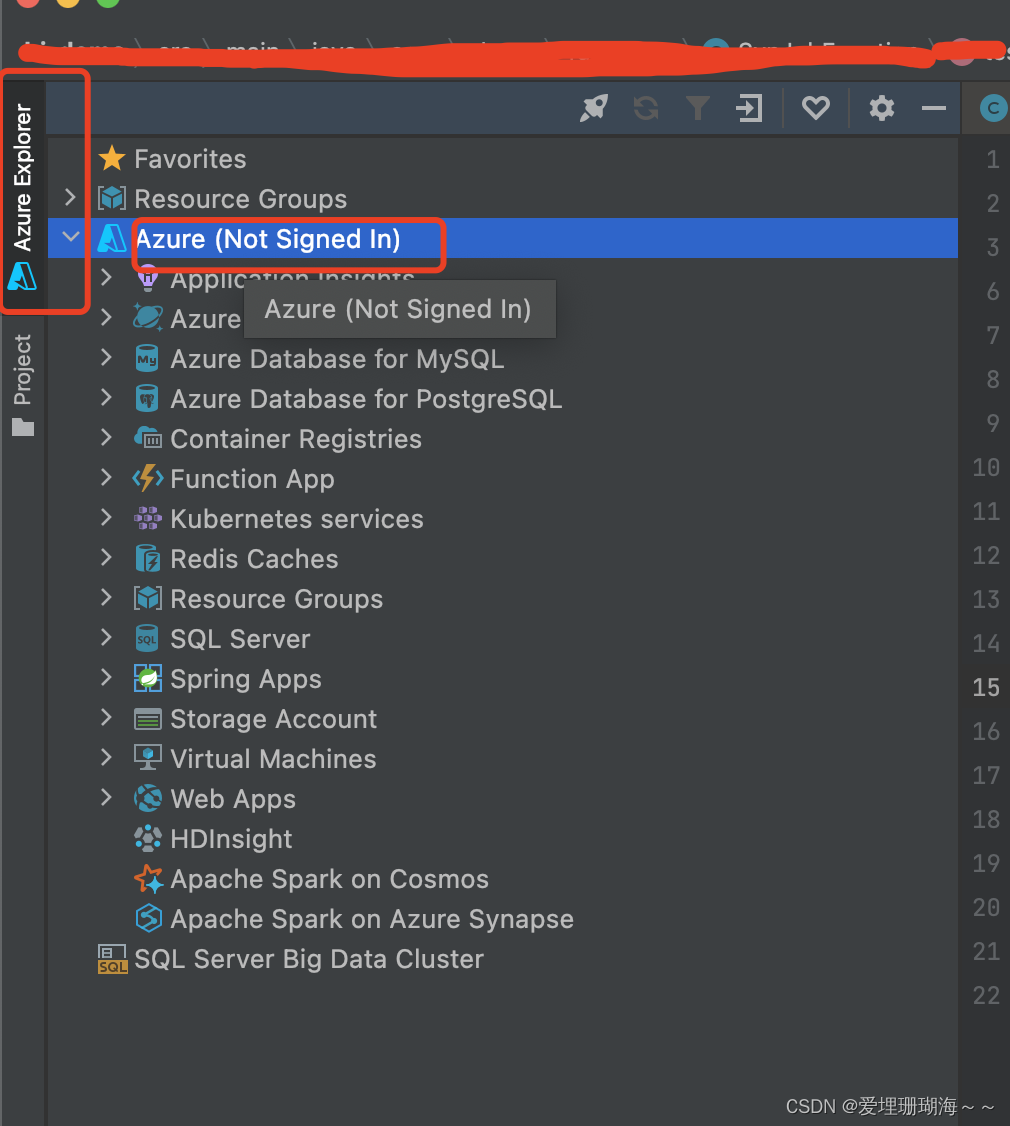Expand the Storage Account node

[106, 717]
